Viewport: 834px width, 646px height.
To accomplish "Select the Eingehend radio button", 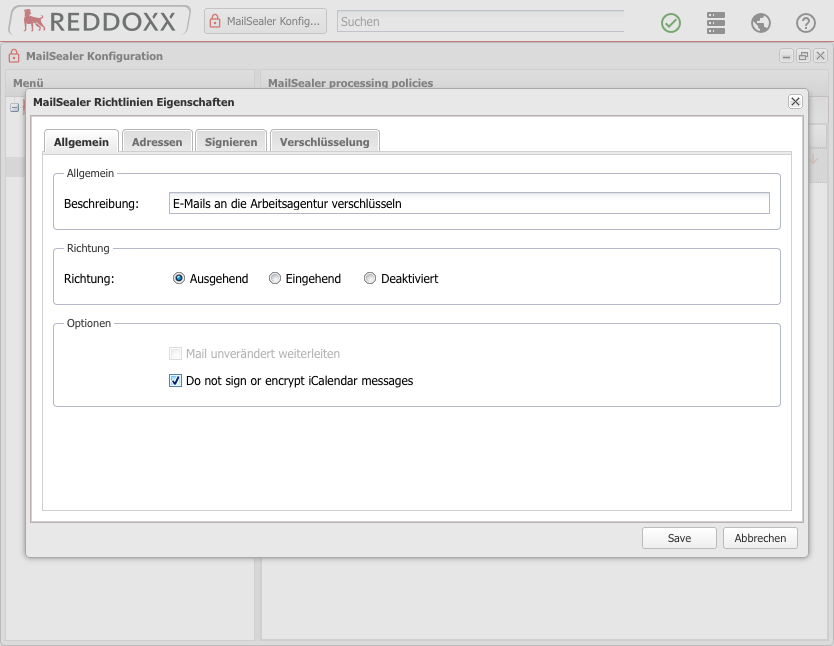I will [274, 278].
